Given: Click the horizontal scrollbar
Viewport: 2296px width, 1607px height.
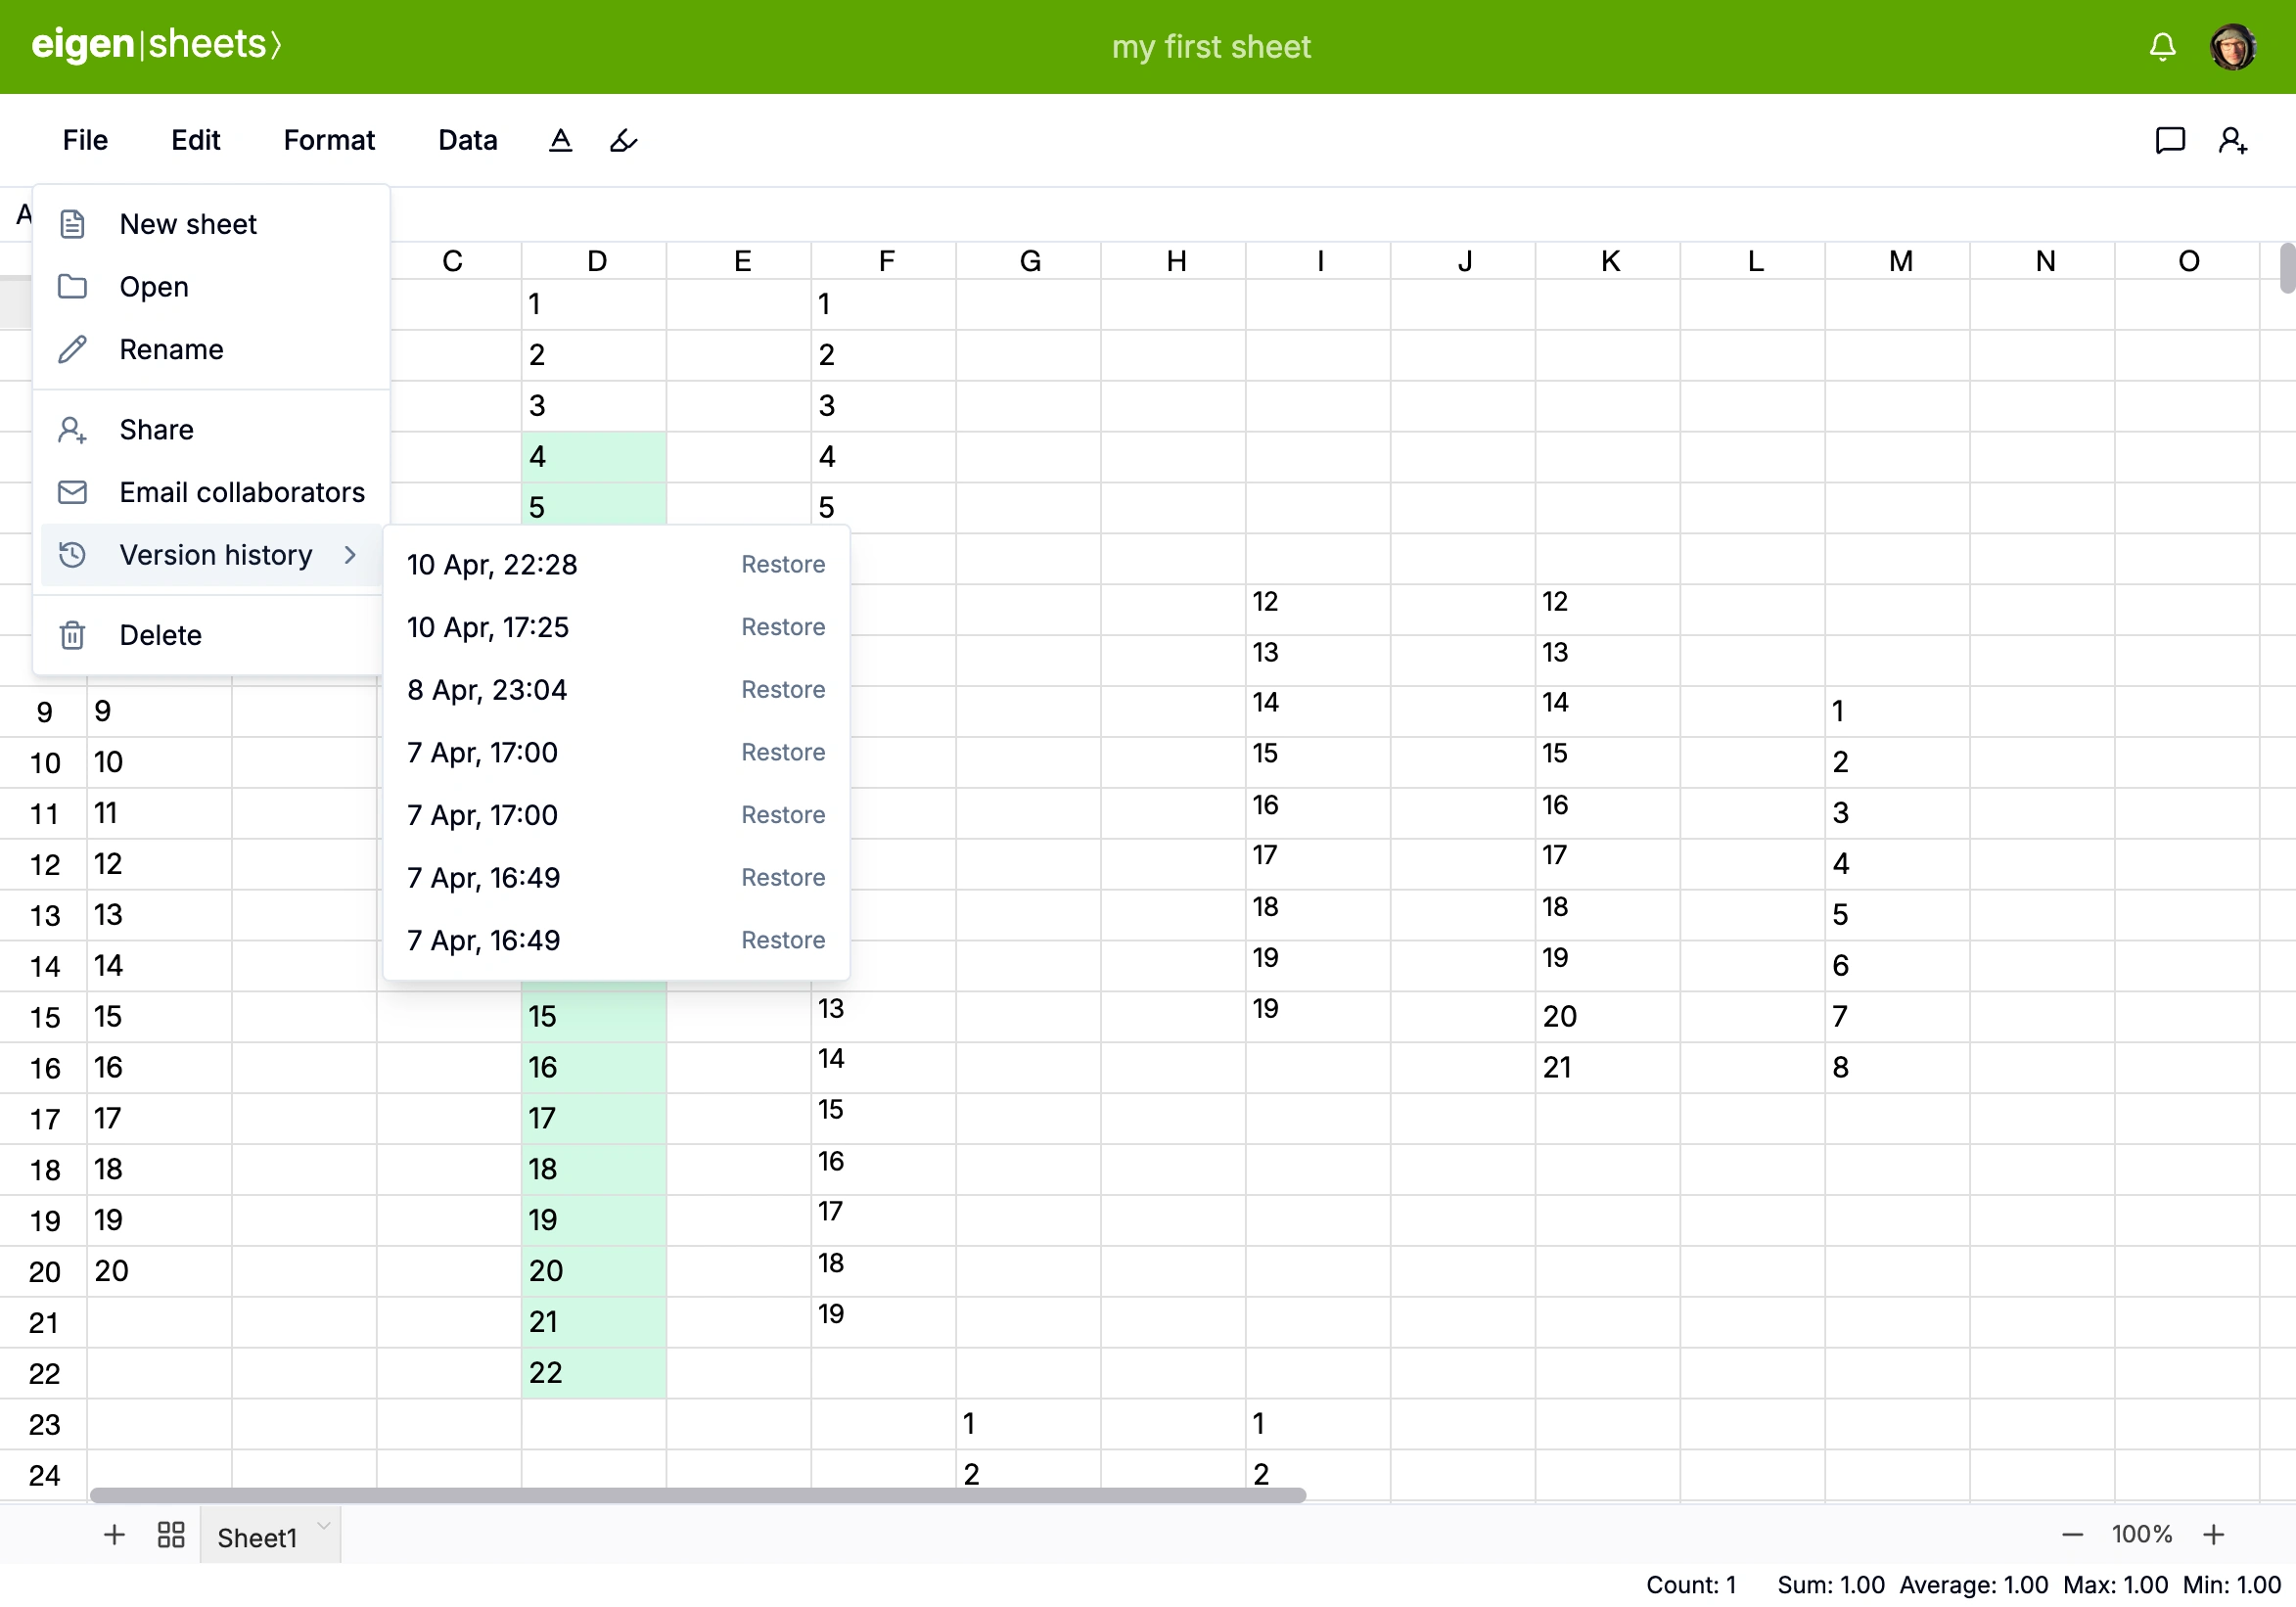Looking at the screenshot, I should pos(697,1495).
